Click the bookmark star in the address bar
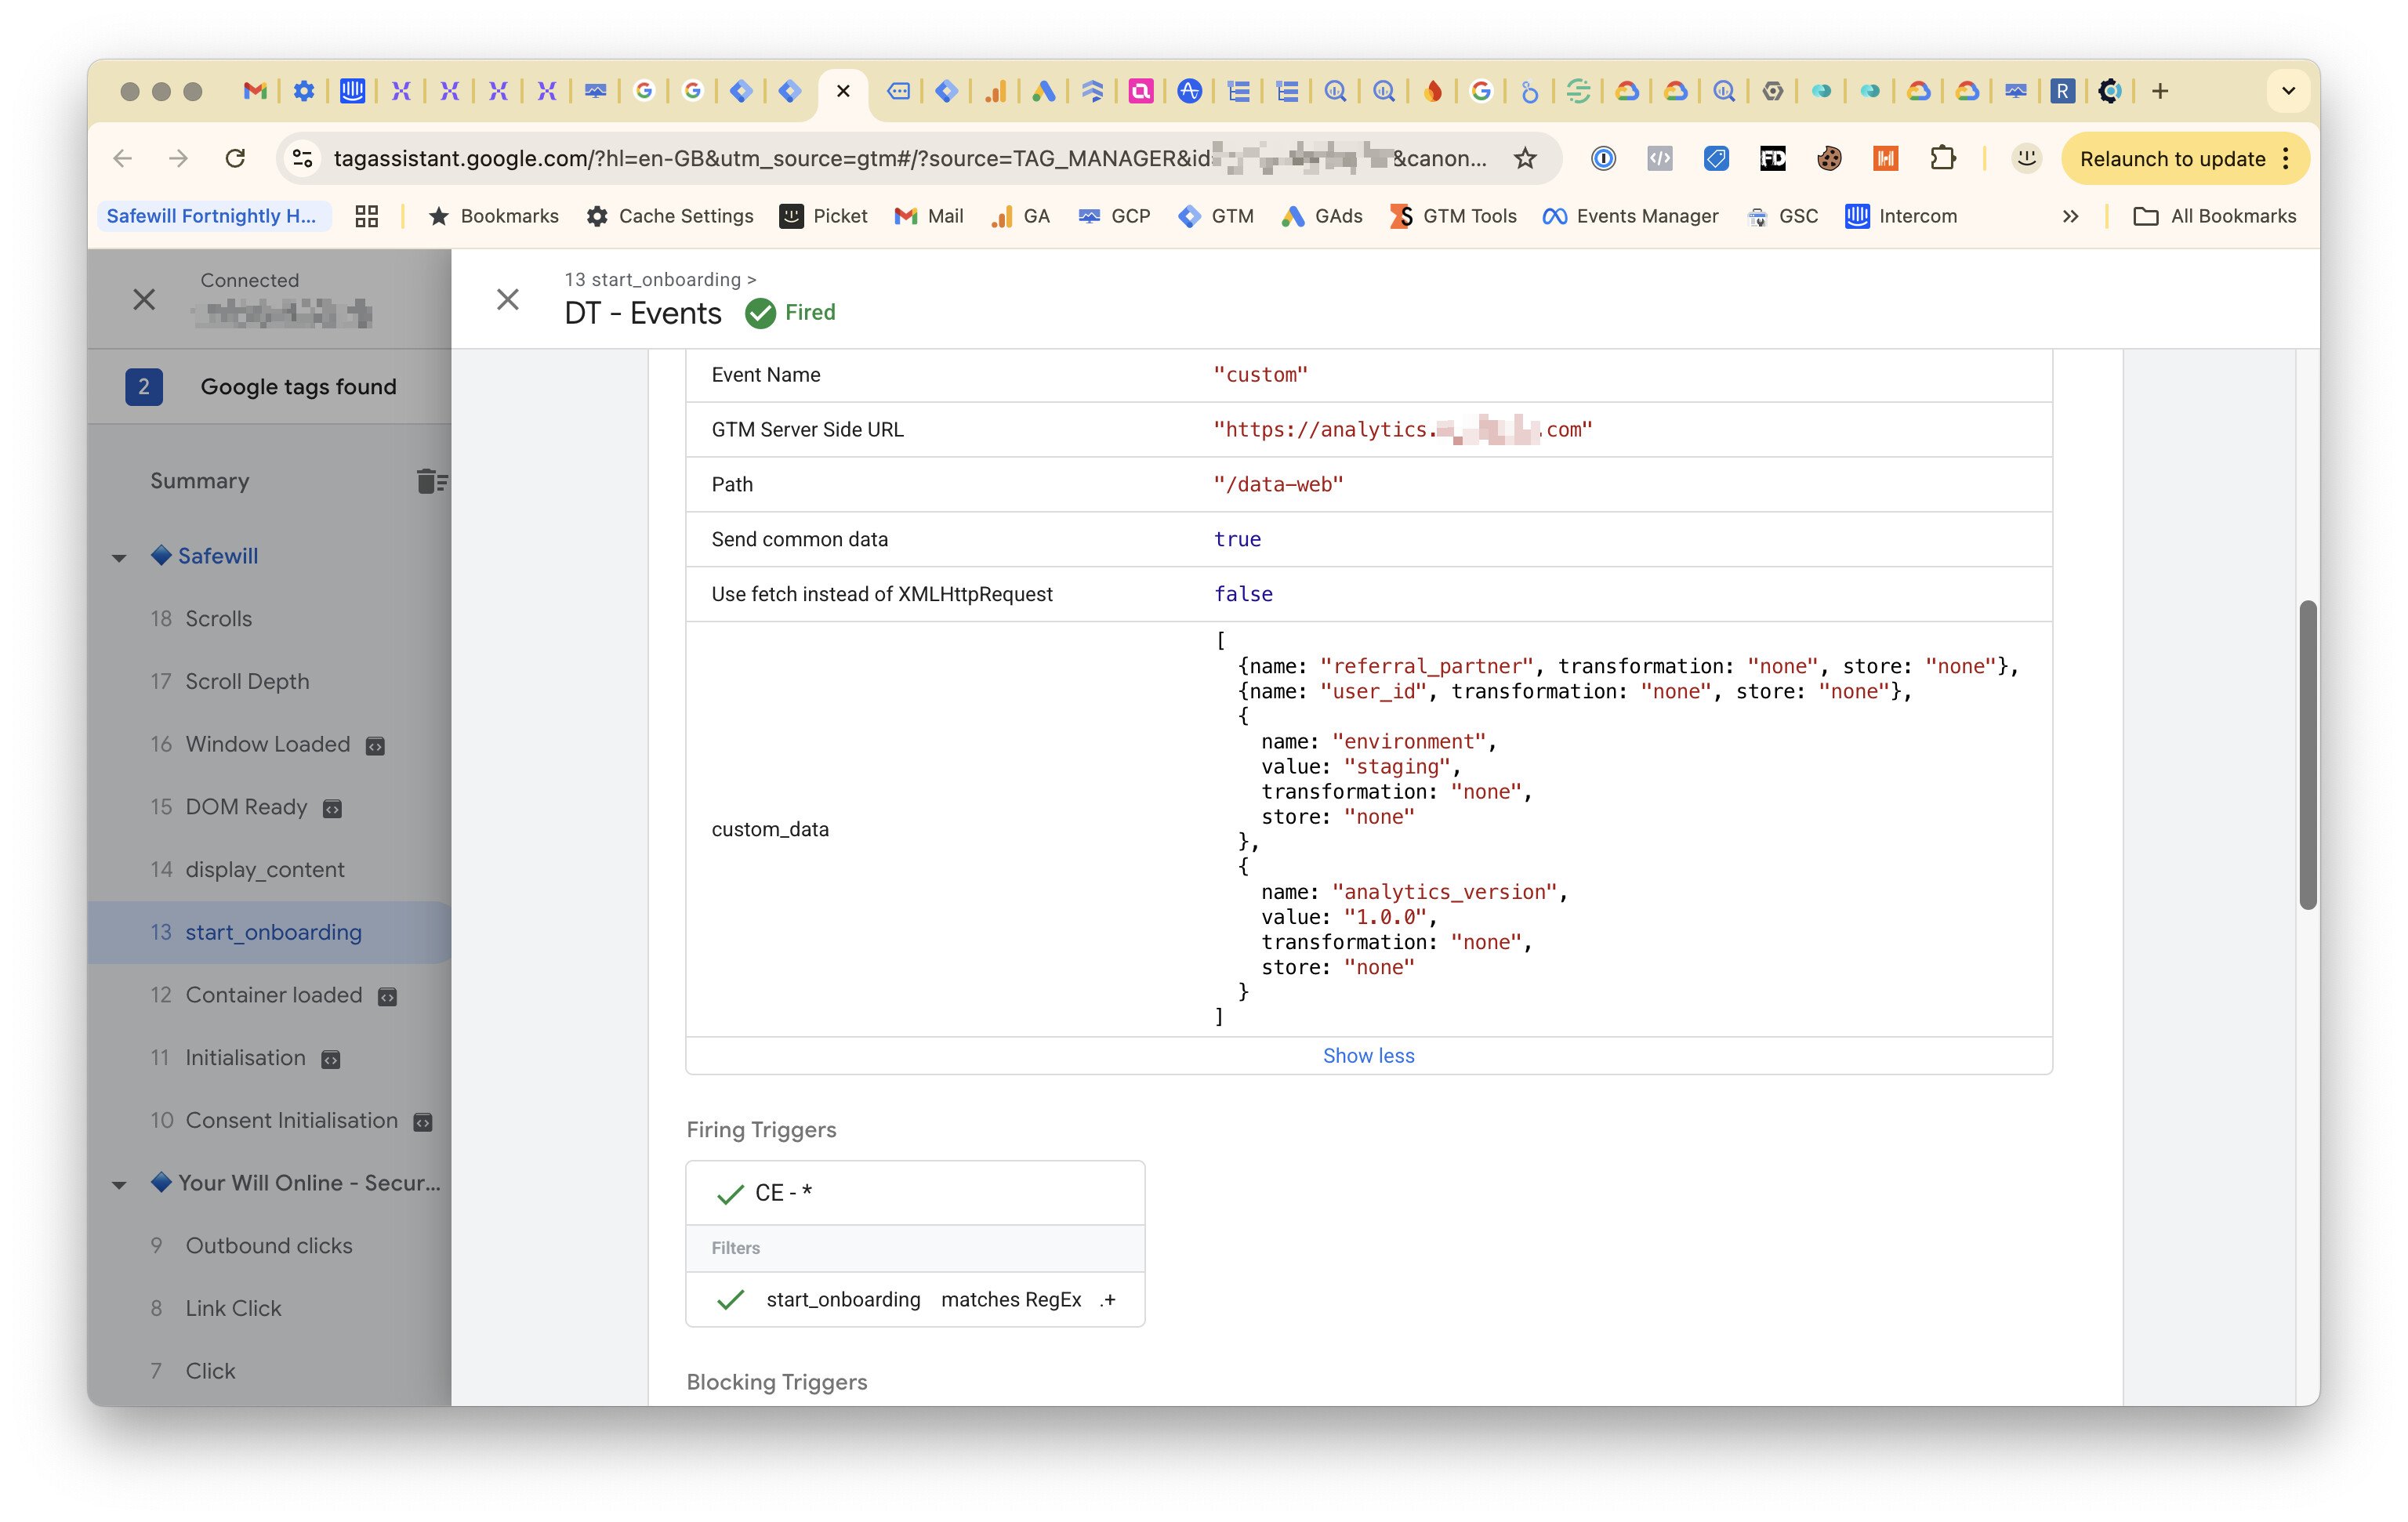Screen dimensions: 2408x1522 click(1525, 158)
